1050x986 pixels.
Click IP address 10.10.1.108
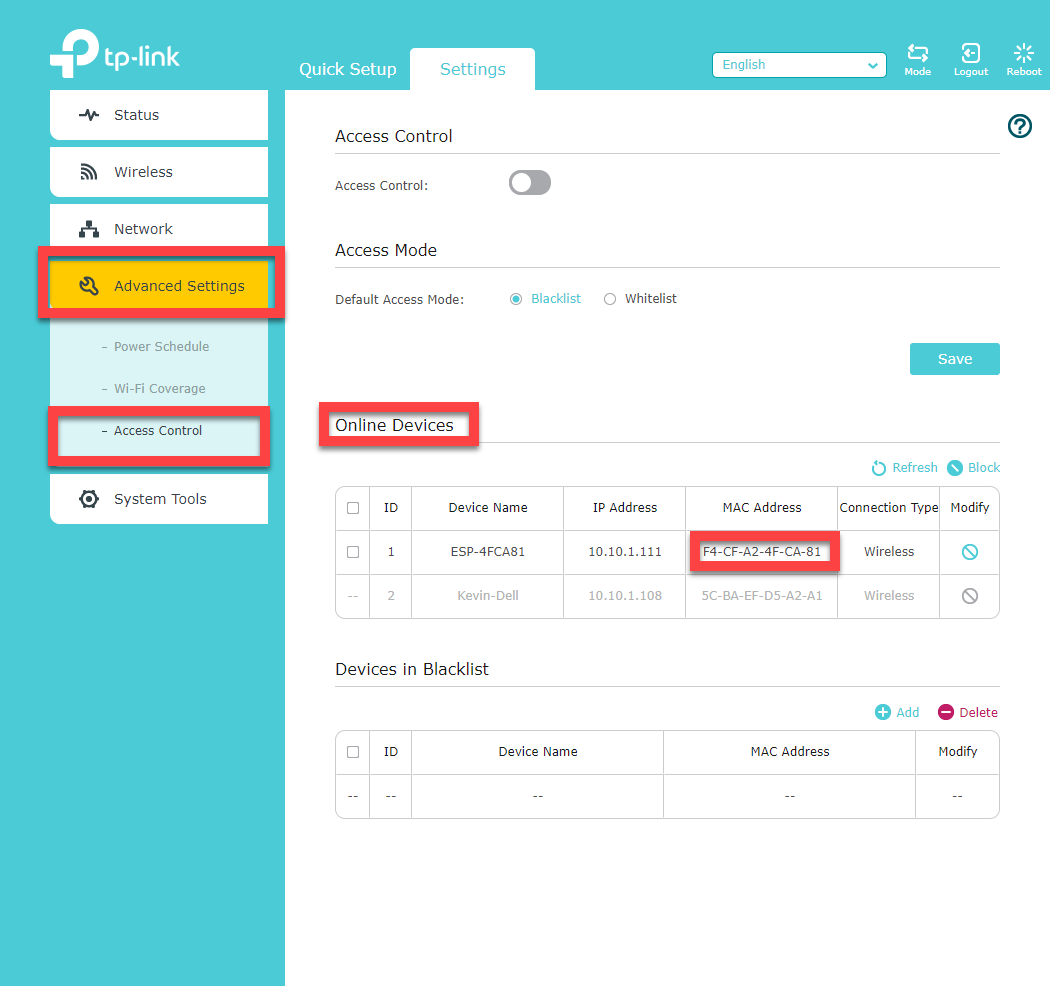[x=625, y=595]
